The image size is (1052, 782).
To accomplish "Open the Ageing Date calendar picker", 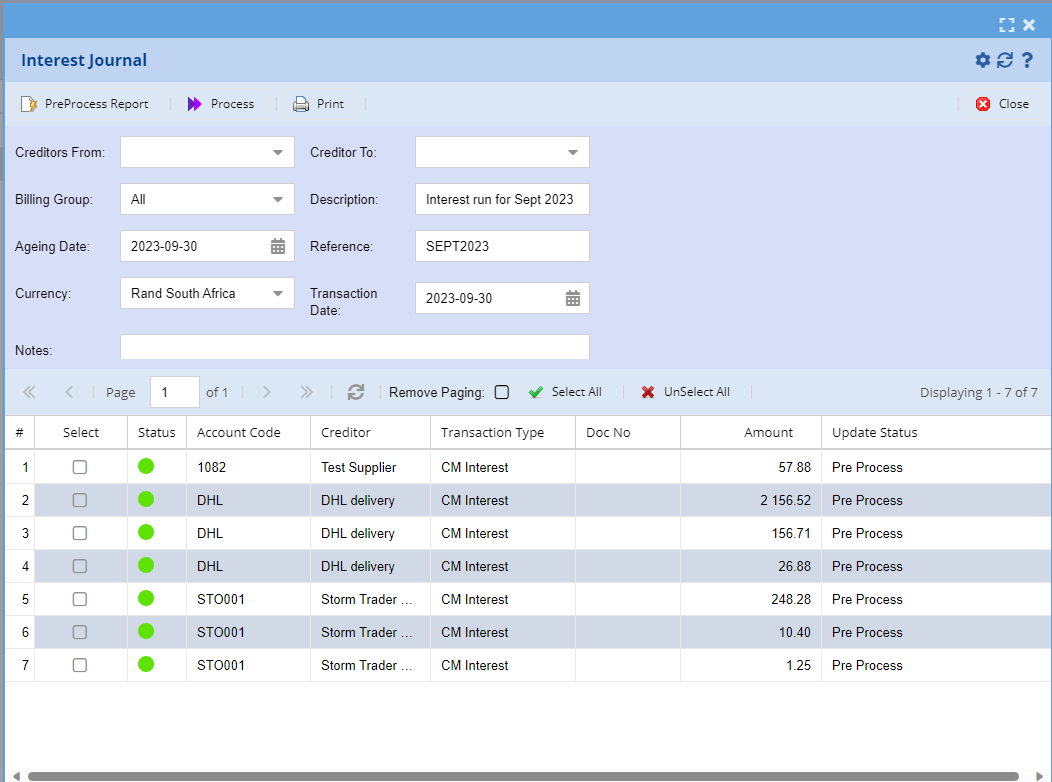I will point(278,246).
